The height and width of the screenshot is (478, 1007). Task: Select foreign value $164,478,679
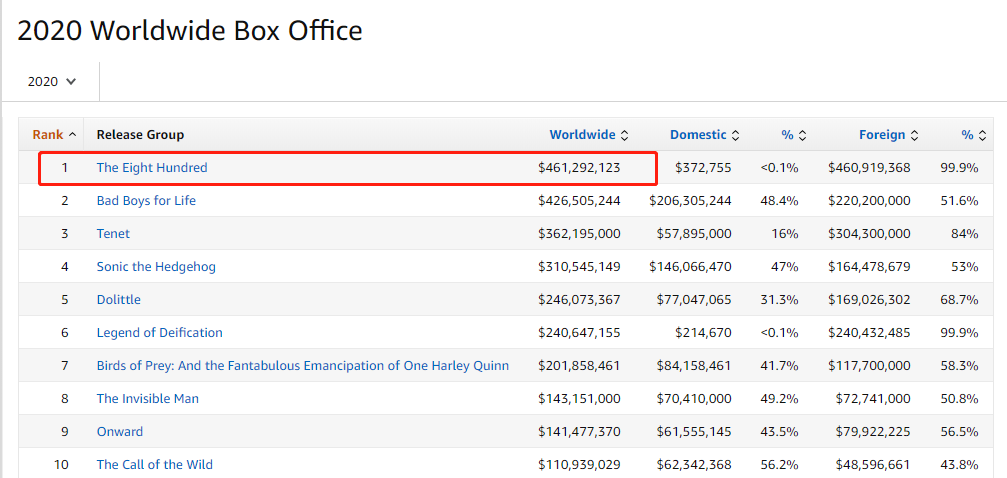[x=869, y=266]
